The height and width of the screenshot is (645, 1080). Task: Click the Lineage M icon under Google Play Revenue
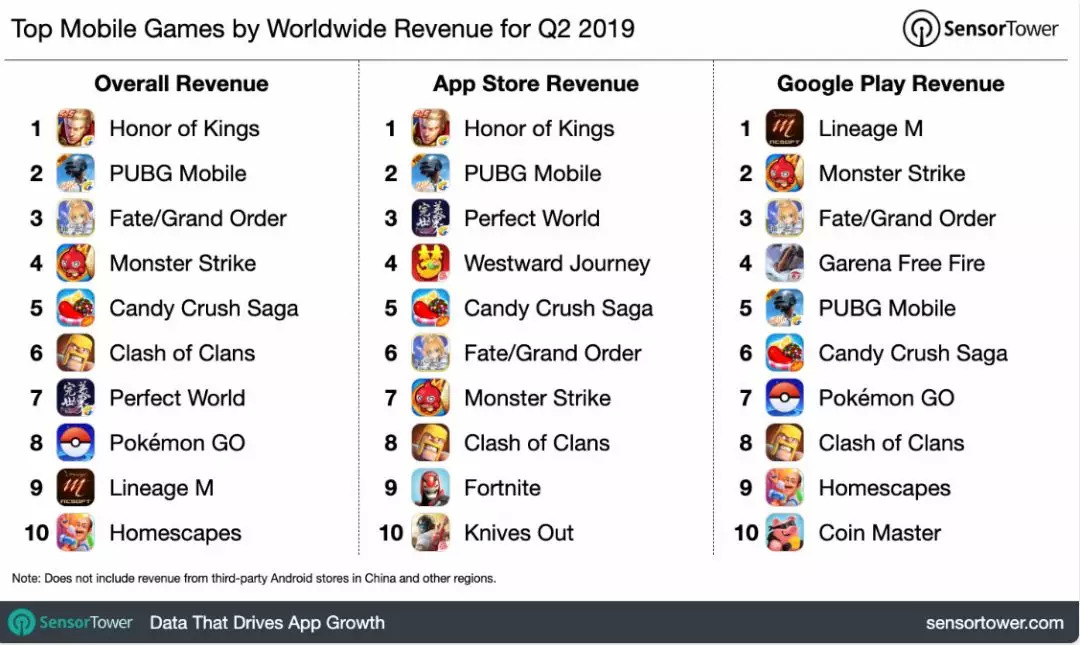[x=785, y=129]
